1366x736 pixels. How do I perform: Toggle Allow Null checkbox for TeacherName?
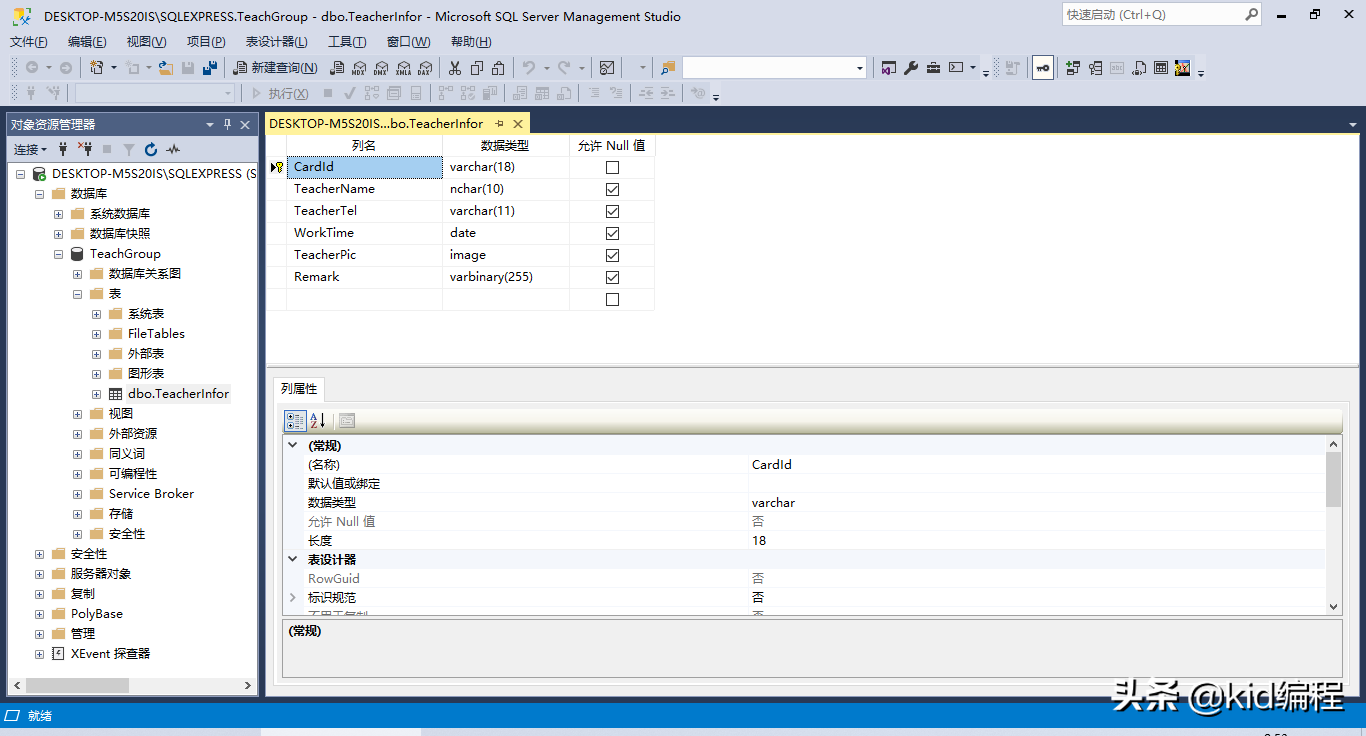tap(612, 189)
